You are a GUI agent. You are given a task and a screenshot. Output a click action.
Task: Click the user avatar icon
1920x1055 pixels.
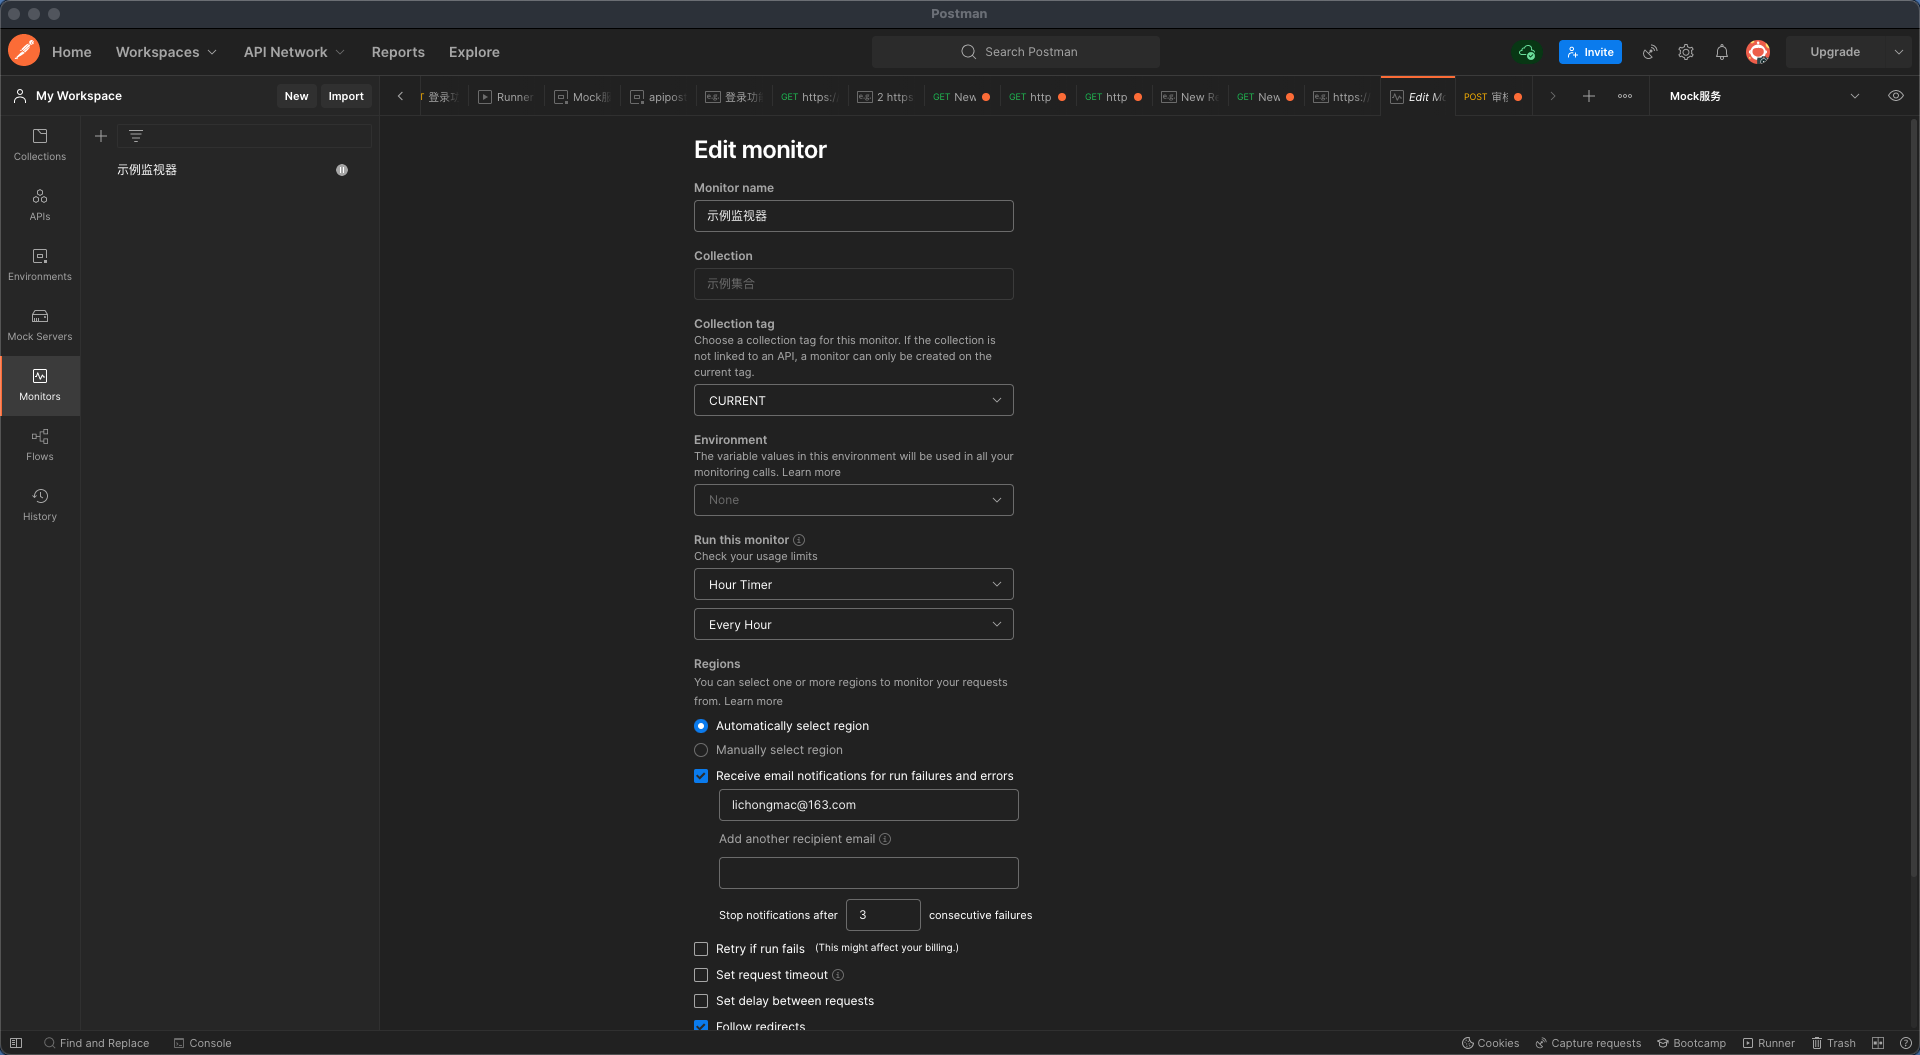[1758, 52]
